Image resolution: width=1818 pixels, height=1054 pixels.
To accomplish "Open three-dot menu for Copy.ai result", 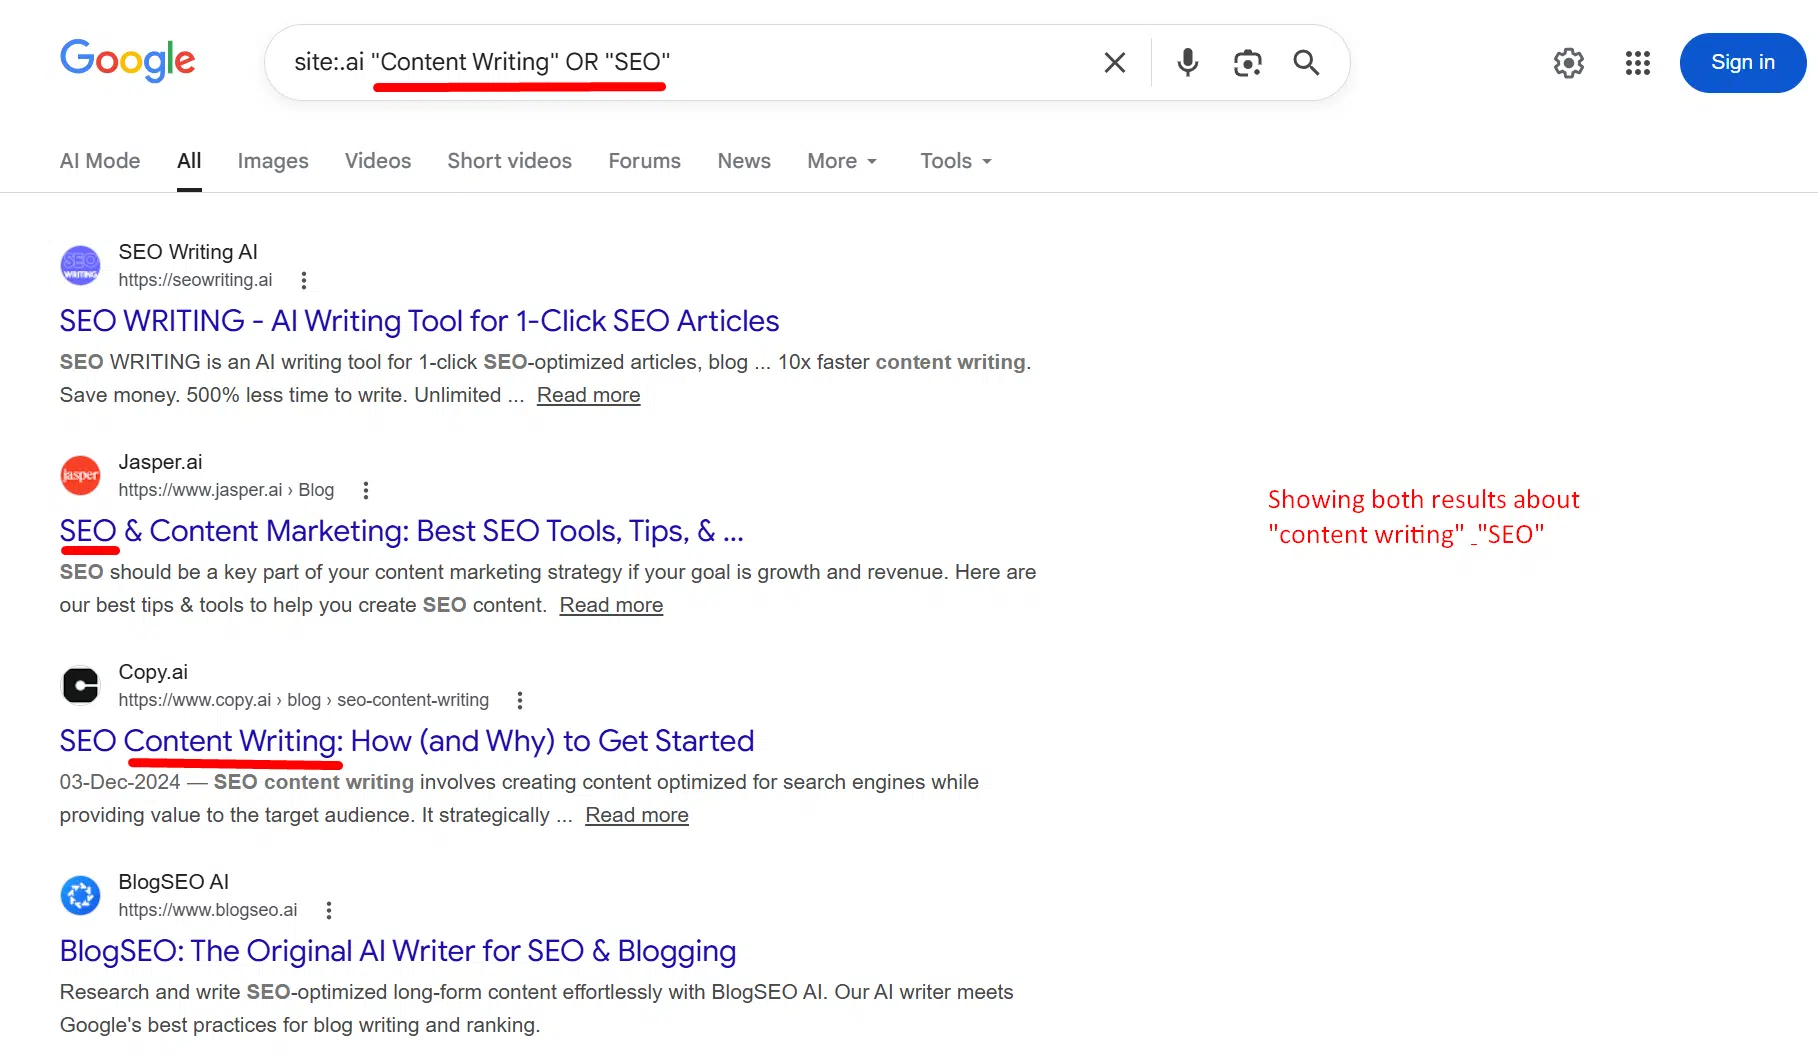I will click(x=519, y=700).
